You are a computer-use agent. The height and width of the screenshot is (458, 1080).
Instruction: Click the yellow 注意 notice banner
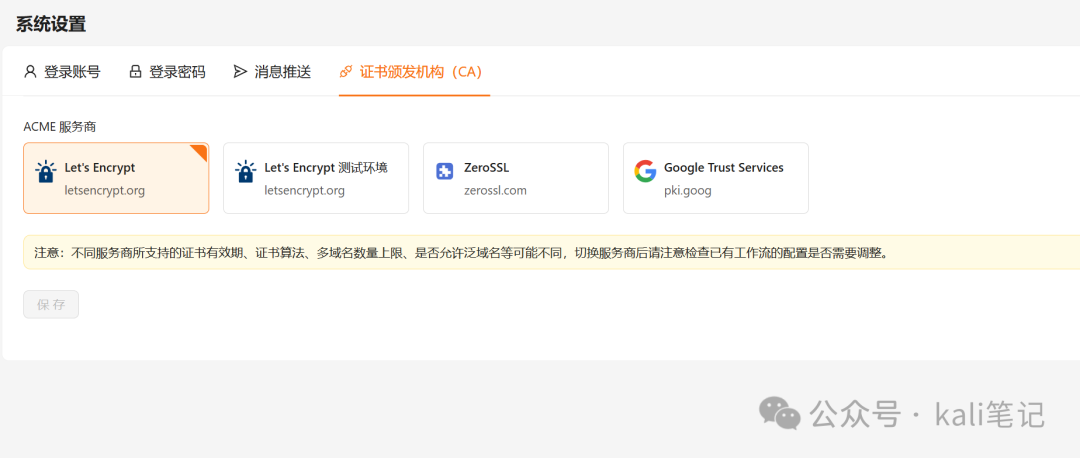(x=552, y=252)
